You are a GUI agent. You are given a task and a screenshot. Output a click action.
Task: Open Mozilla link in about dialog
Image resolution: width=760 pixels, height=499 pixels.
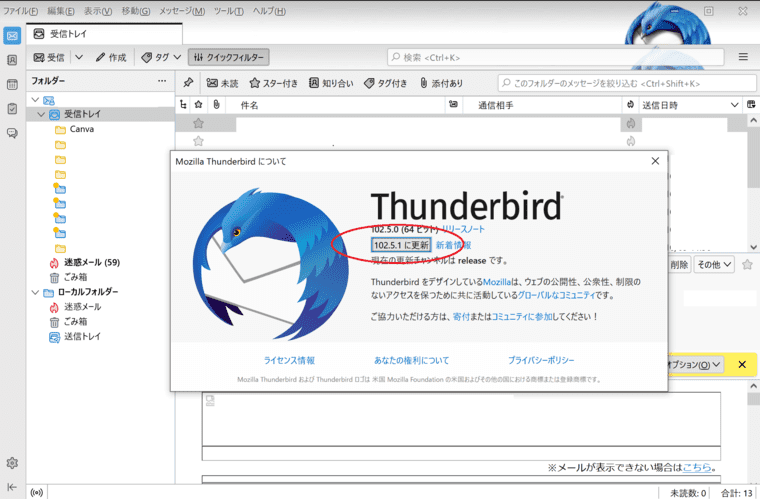497,281
